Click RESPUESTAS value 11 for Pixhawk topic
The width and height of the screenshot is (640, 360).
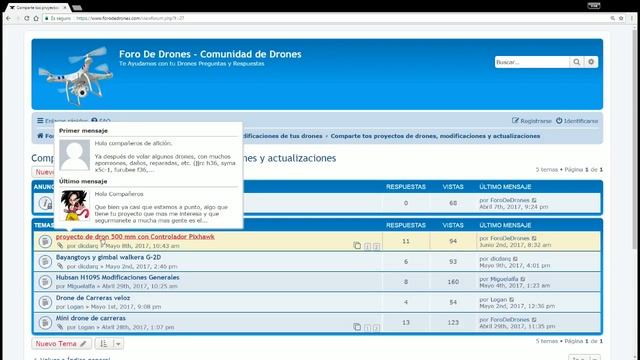(x=406, y=241)
